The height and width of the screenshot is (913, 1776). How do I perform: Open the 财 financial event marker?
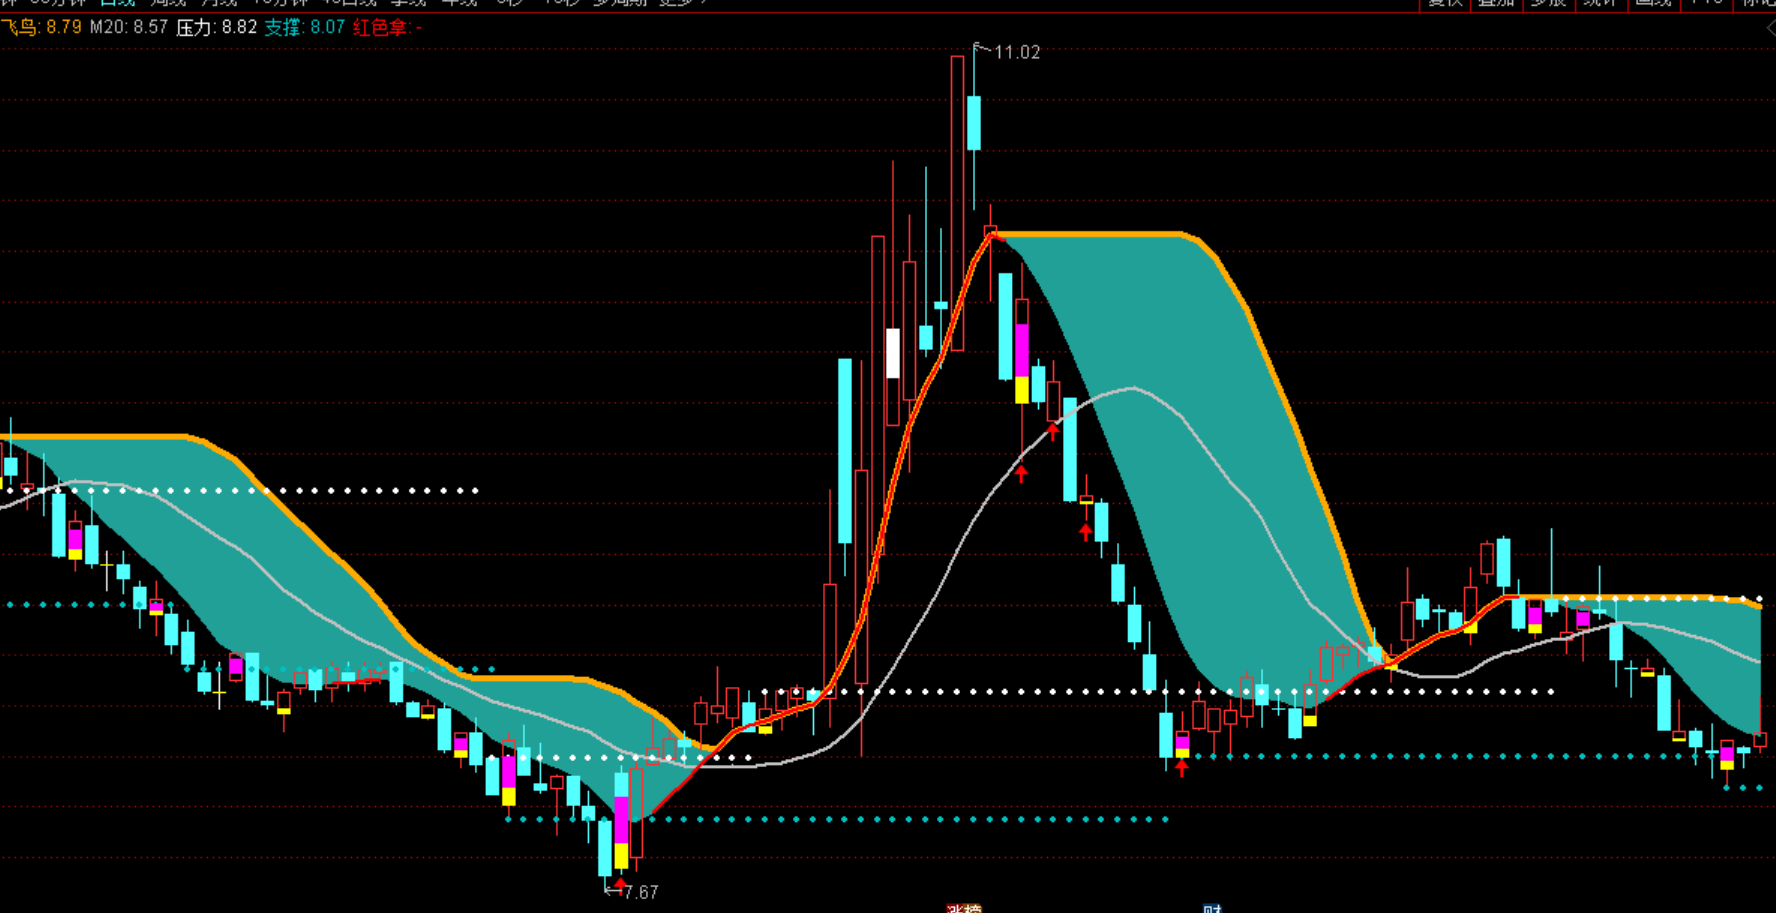click(x=1212, y=908)
